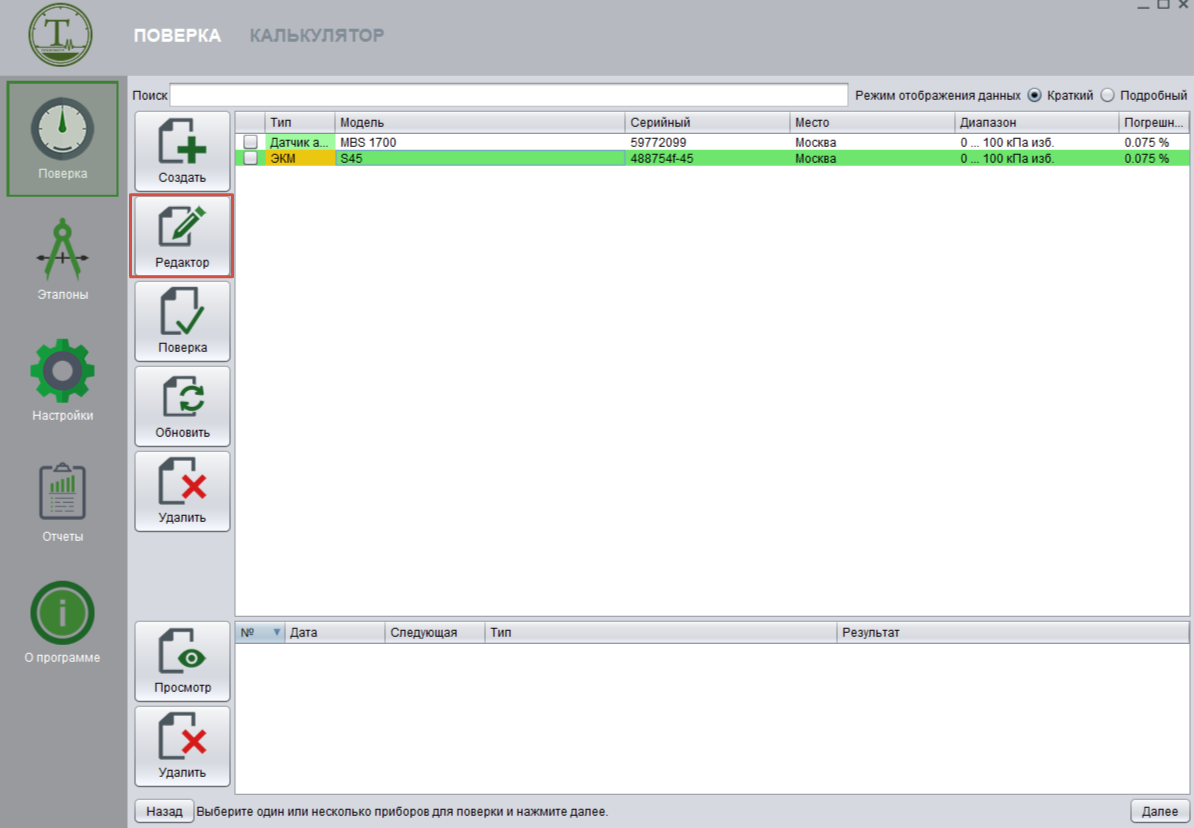
Task: Open Настройки gear icon in sidebar
Action: (x=63, y=372)
